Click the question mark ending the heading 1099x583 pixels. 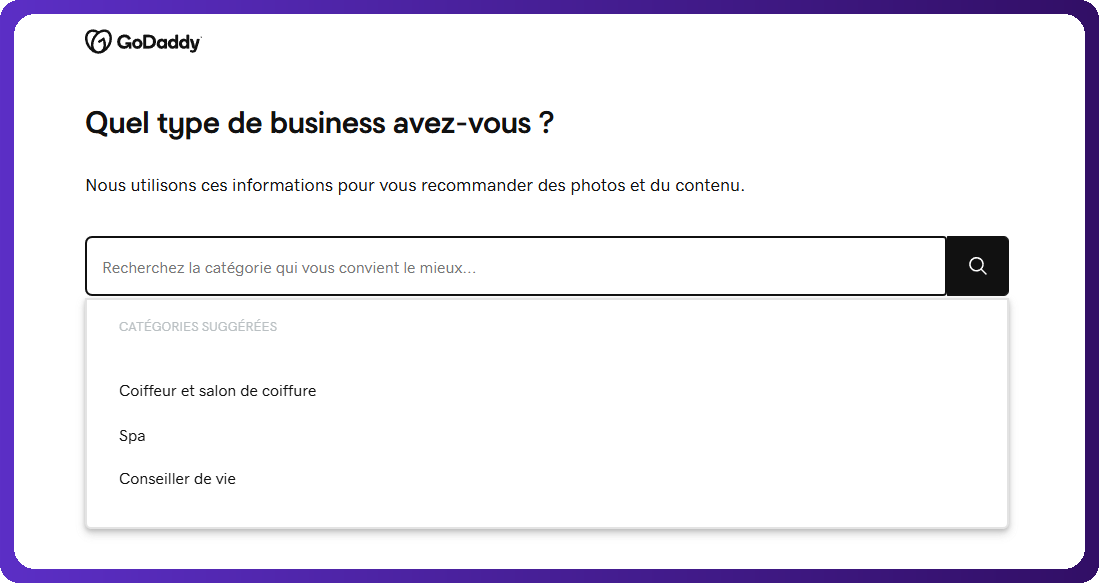tap(547, 123)
